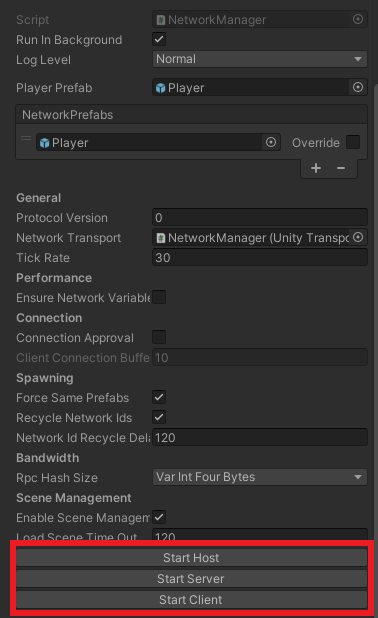Click the Bandwidth section heading
This screenshot has width=378, height=618.
(x=48, y=458)
